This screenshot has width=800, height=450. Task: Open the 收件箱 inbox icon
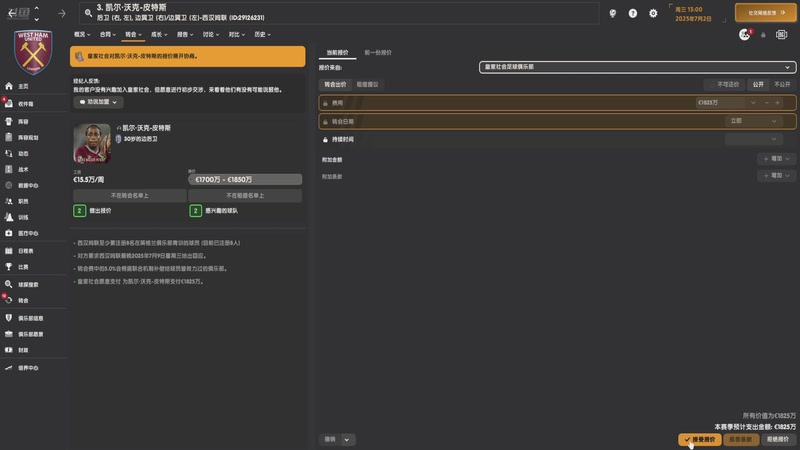pyautogui.click(x=9, y=104)
